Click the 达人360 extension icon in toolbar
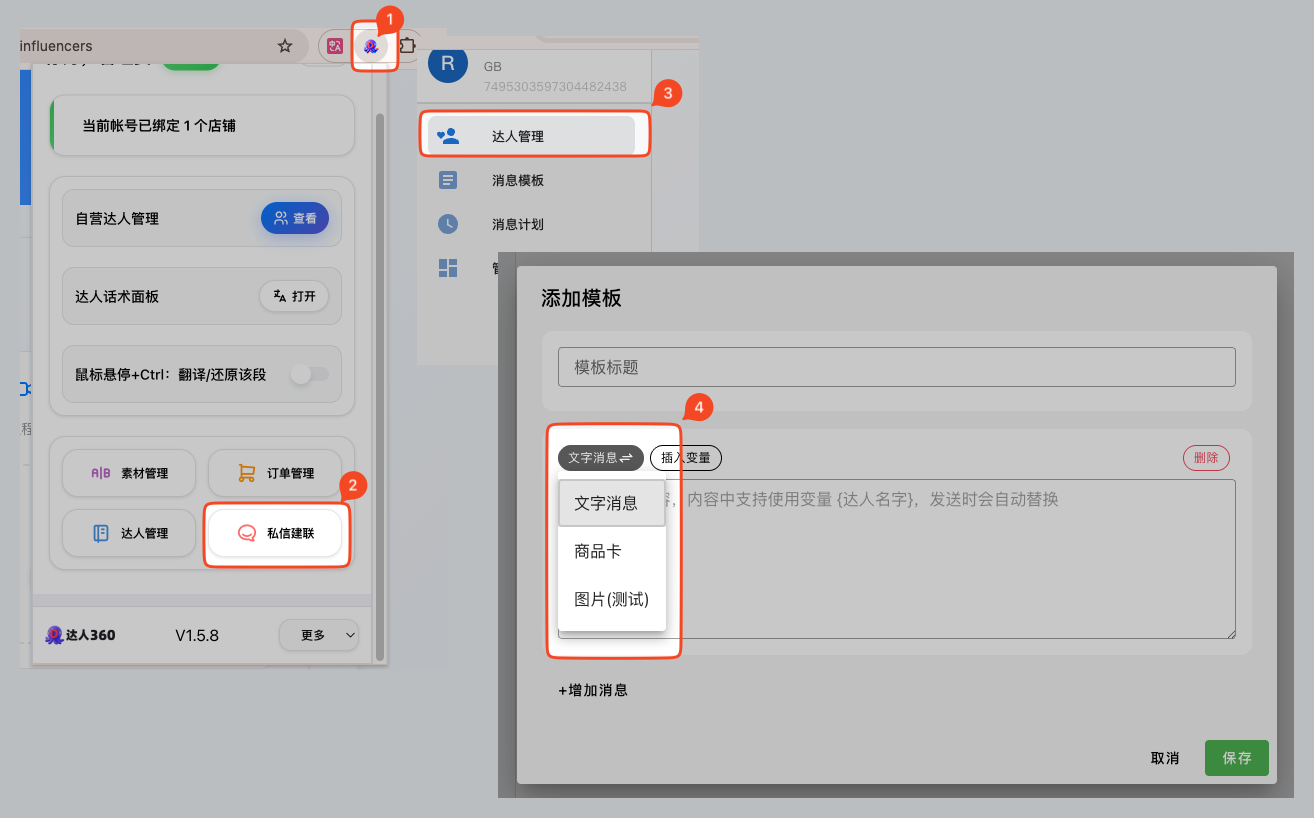Screen dimensions: 1314x818 click(x=372, y=46)
